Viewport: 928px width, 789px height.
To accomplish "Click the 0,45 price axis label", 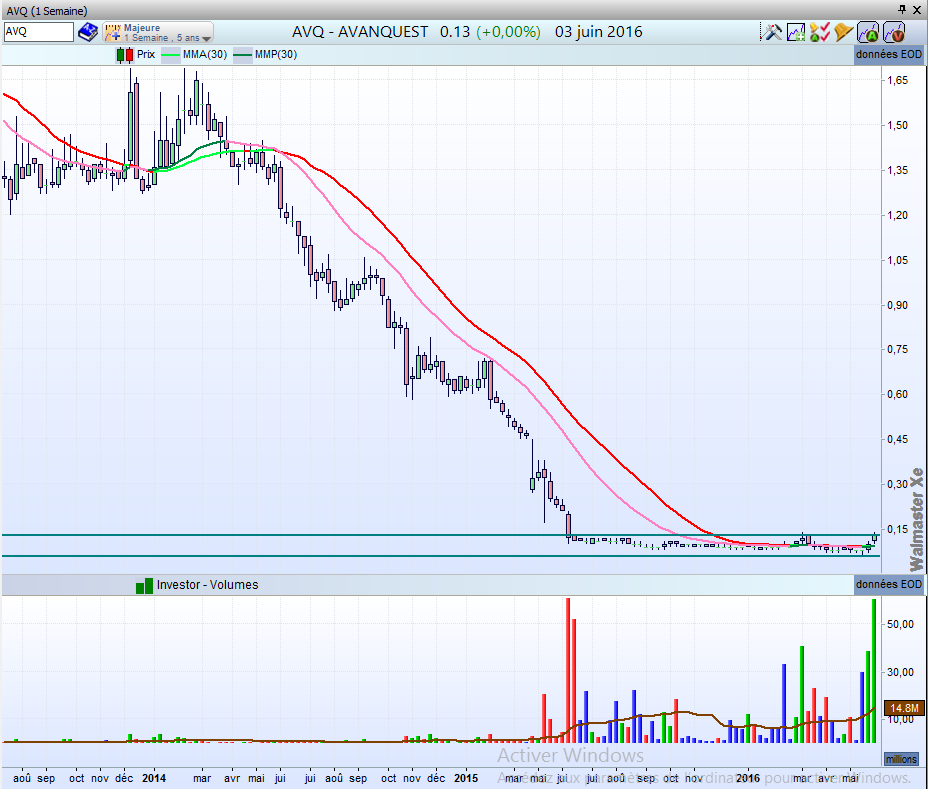I will pyautogui.click(x=897, y=440).
